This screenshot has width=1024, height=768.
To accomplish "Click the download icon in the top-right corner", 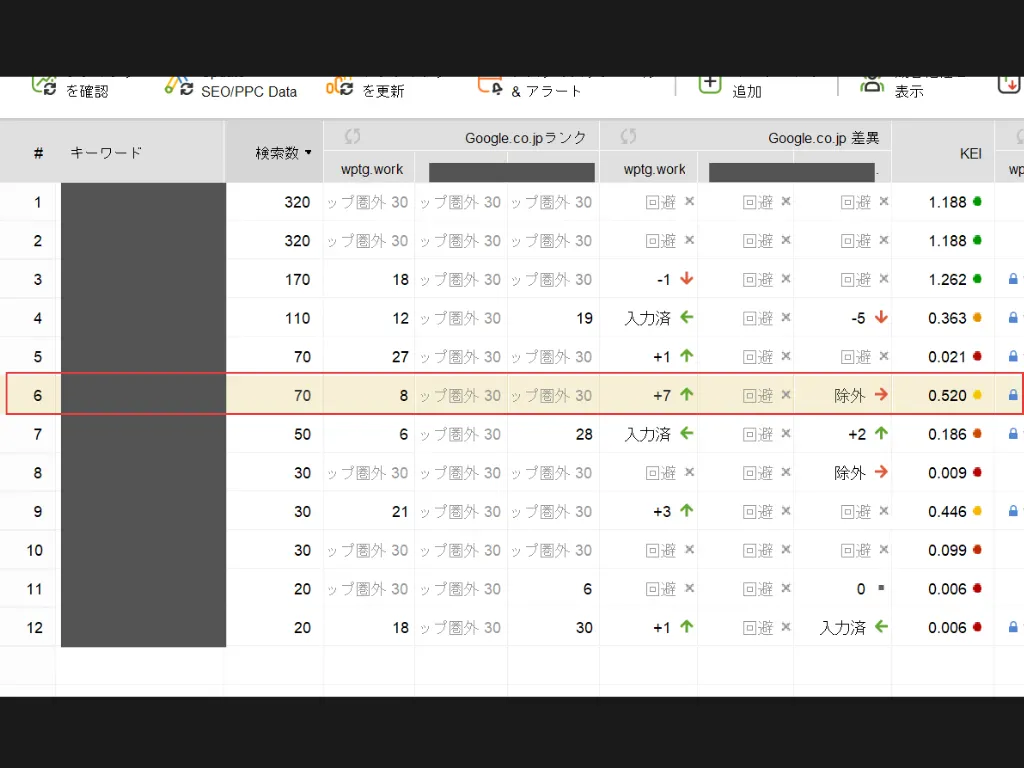I will (1009, 85).
